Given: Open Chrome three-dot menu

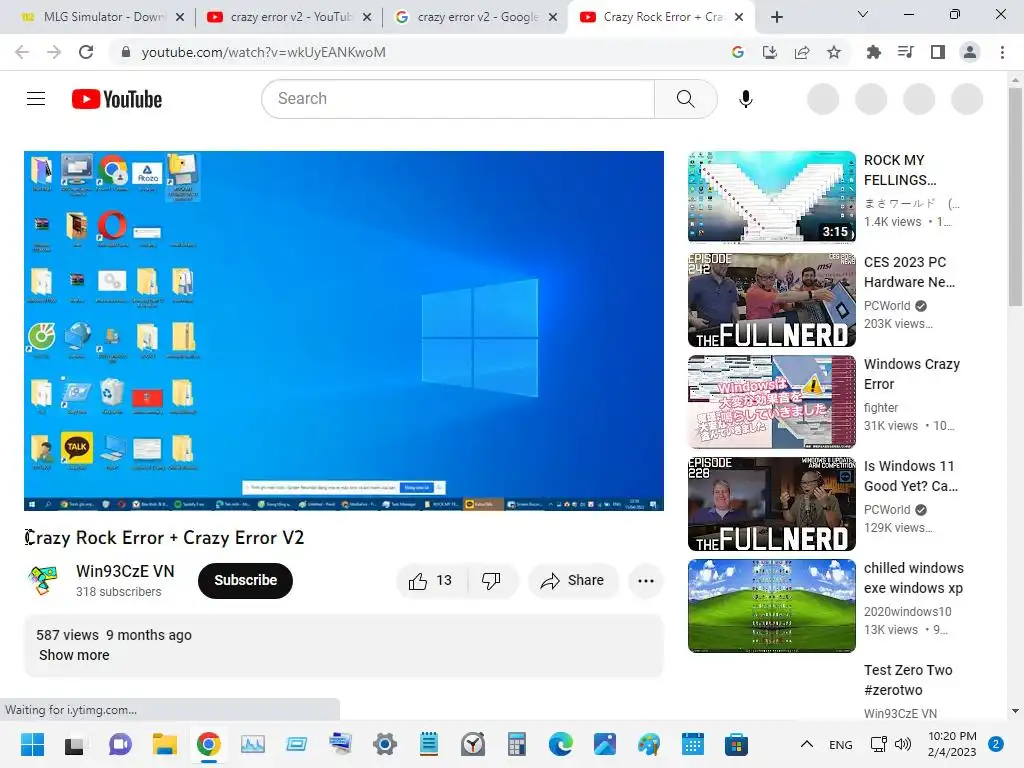Looking at the screenshot, I should tap(1002, 52).
